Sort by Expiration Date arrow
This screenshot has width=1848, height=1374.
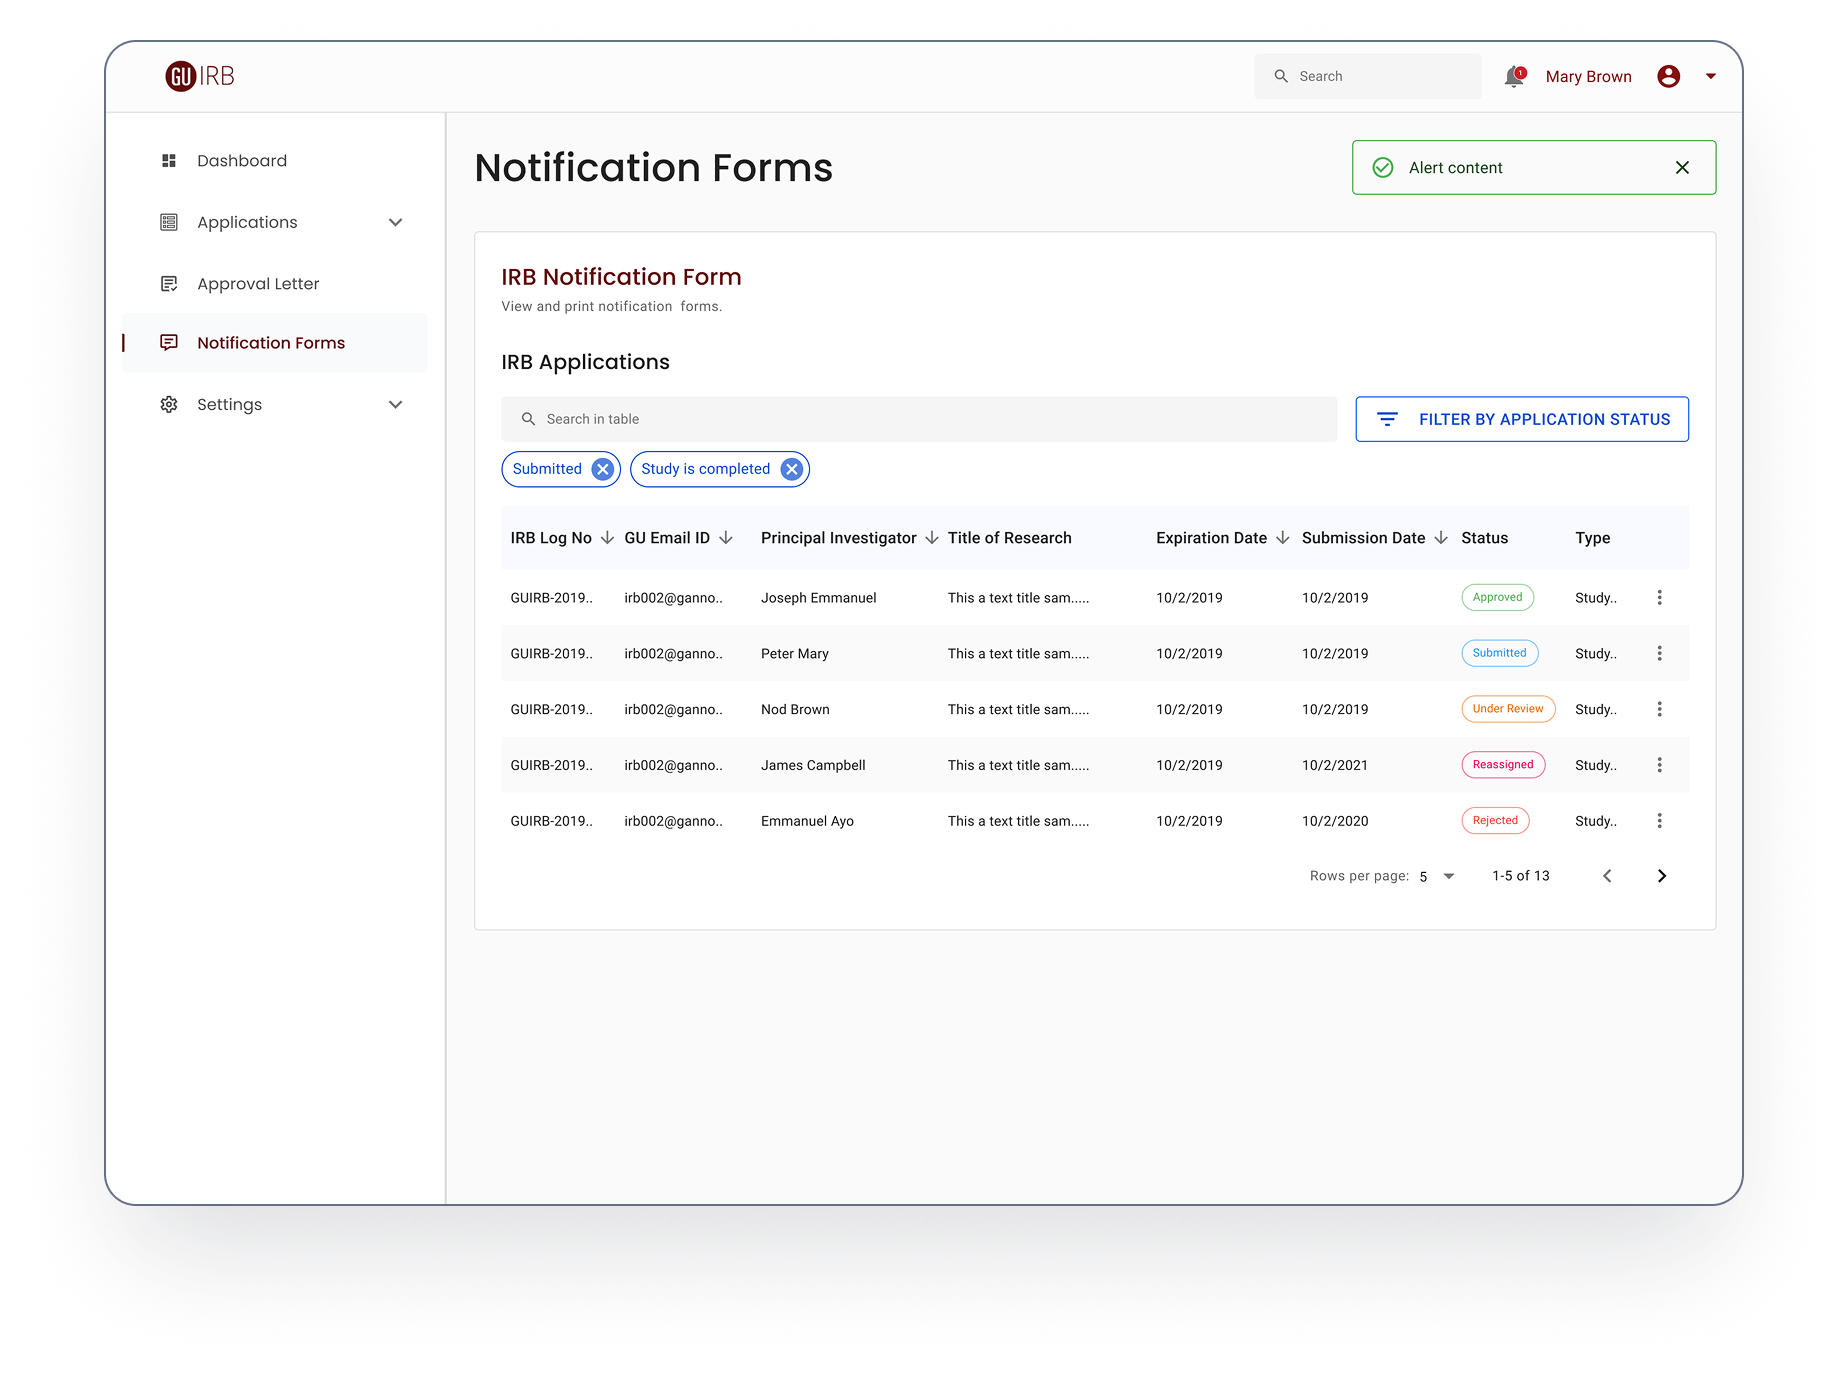(1283, 538)
